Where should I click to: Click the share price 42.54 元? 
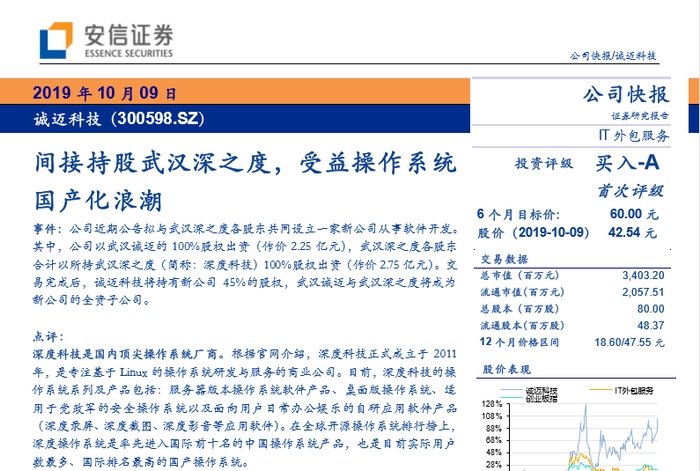(x=632, y=233)
